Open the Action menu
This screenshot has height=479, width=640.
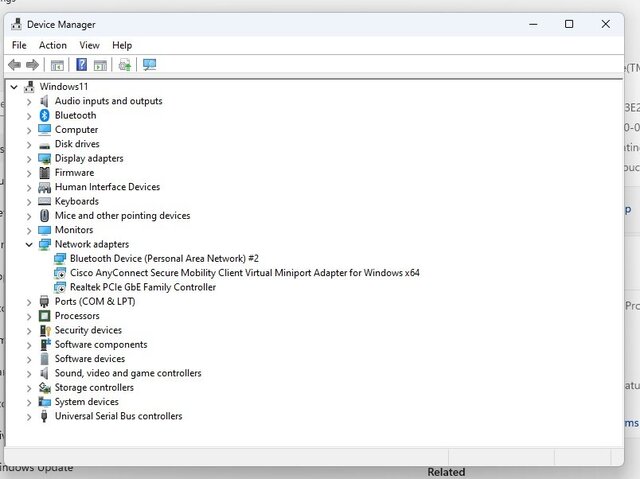tap(53, 45)
